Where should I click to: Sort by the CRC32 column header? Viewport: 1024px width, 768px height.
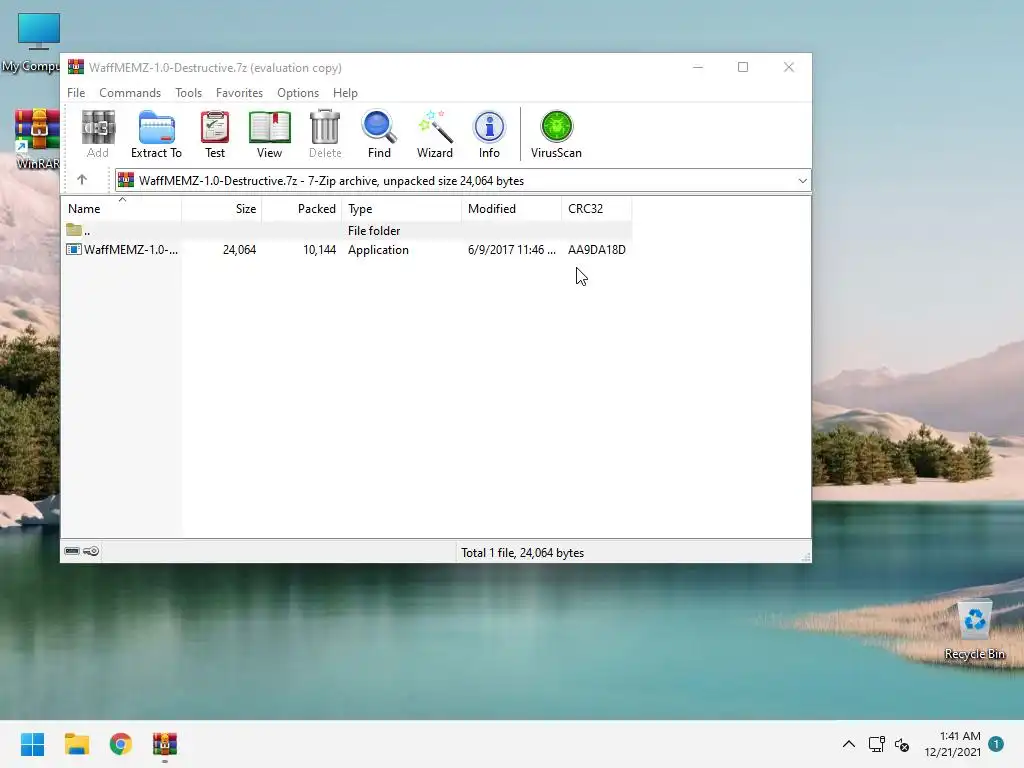(596, 209)
